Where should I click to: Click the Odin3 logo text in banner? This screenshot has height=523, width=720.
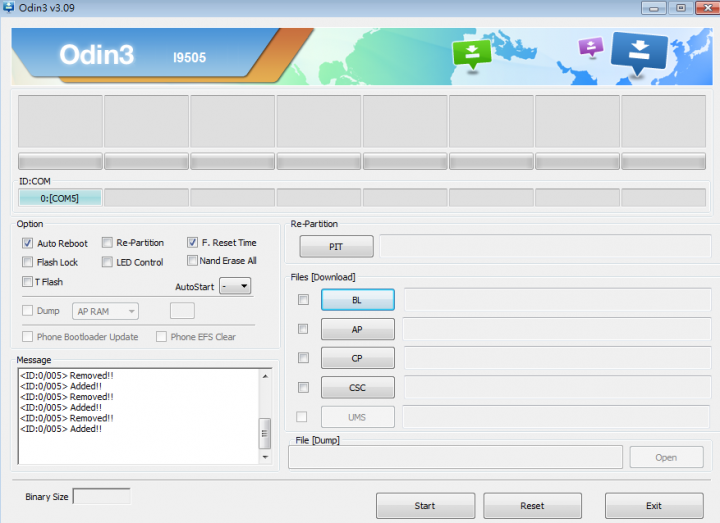[x=97, y=55]
